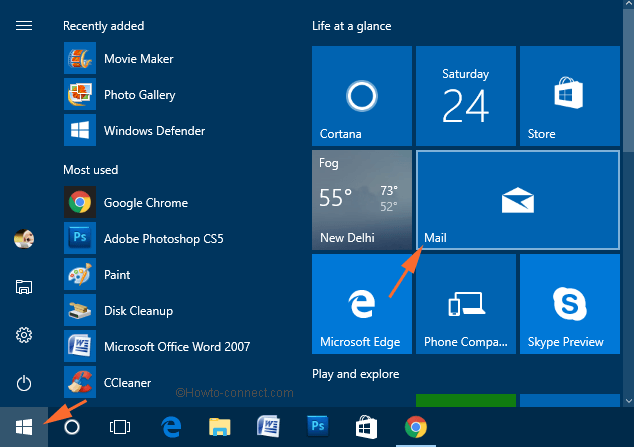Click the 'Play and explore' group title
This screenshot has height=447, width=634.
coord(355,374)
